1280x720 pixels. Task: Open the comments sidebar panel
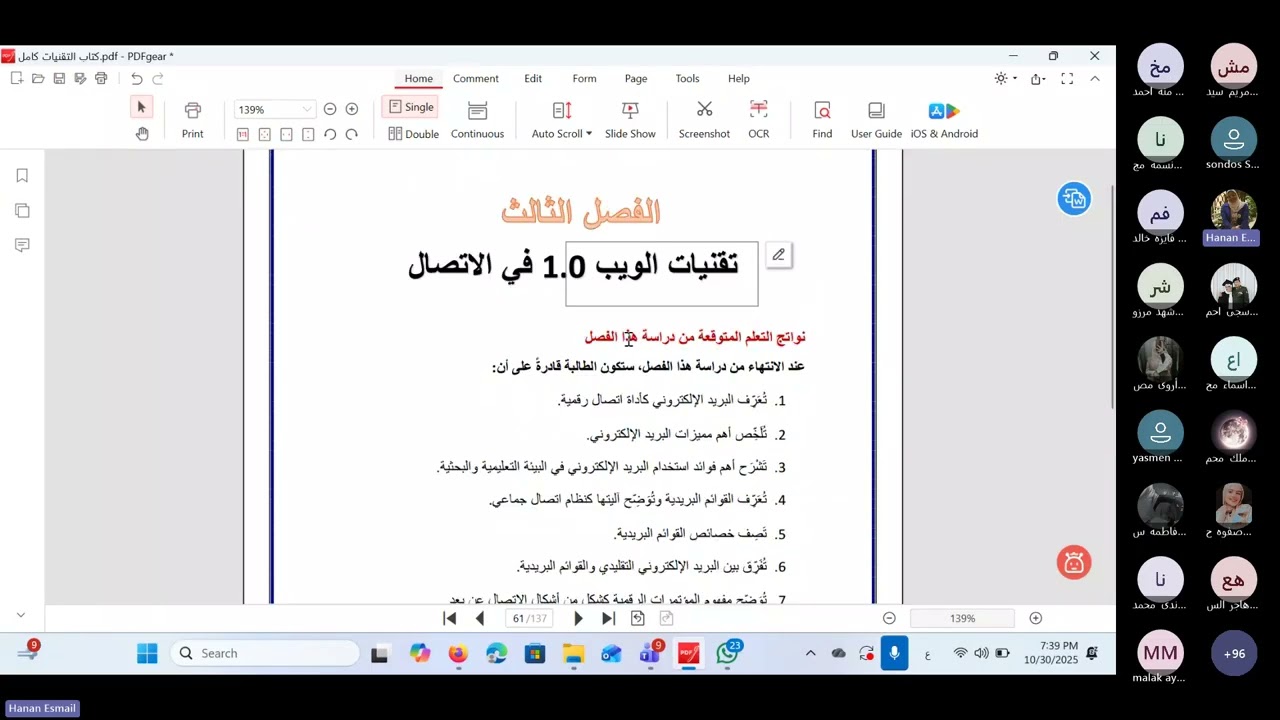(x=22, y=245)
